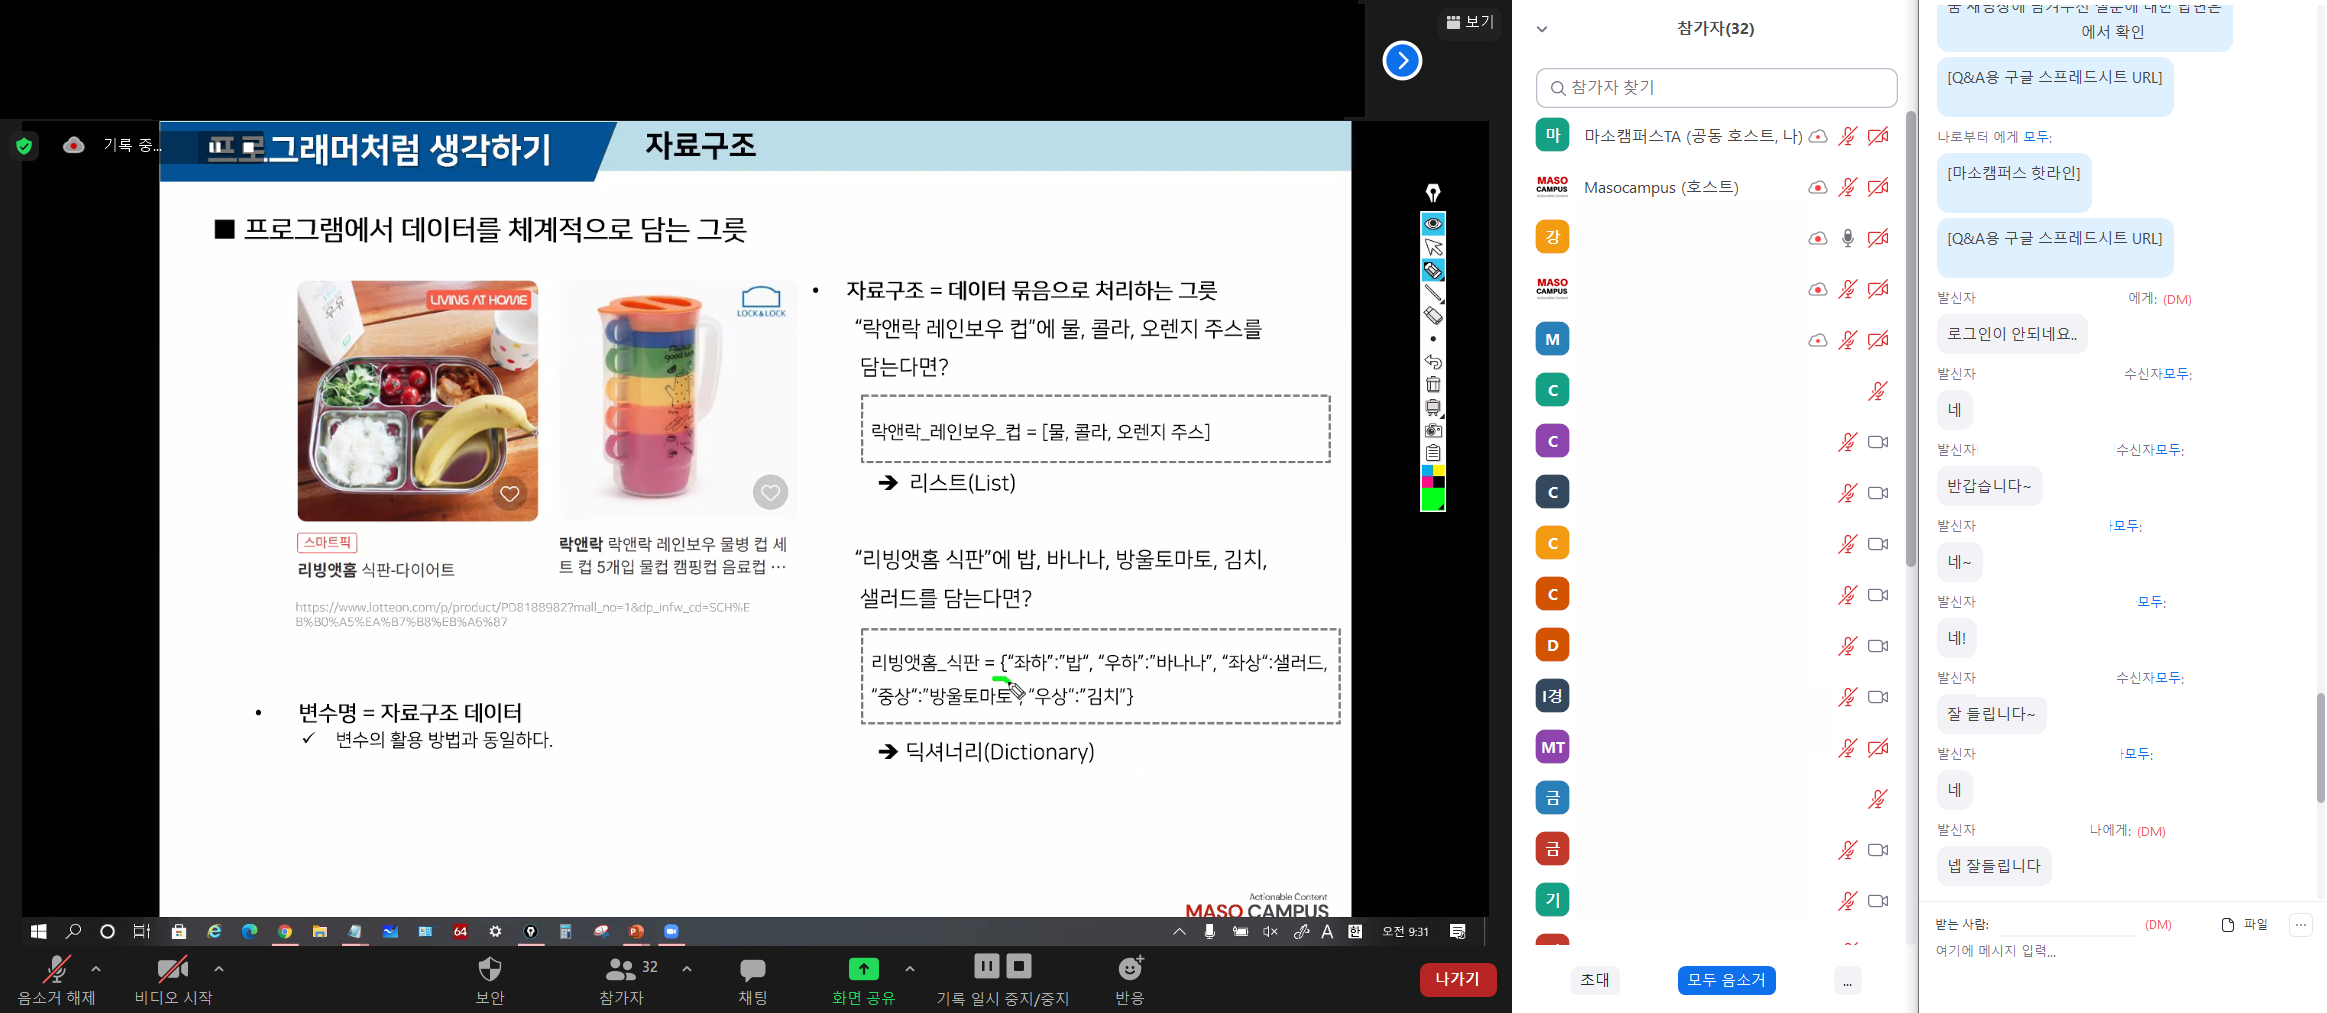This screenshot has height=1013, width=2327.
Task: Click the undo arrow in annotation toolbar
Action: click(x=1433, y=361)
